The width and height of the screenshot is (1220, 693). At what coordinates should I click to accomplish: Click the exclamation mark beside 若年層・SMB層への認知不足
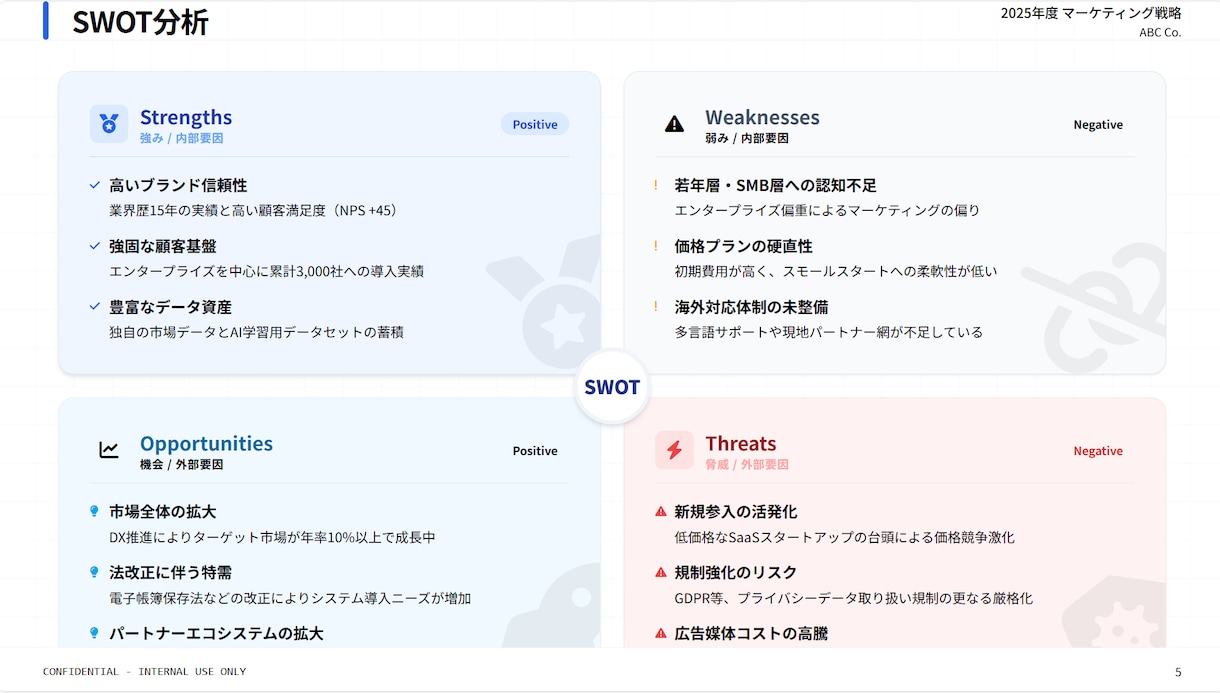656,185
